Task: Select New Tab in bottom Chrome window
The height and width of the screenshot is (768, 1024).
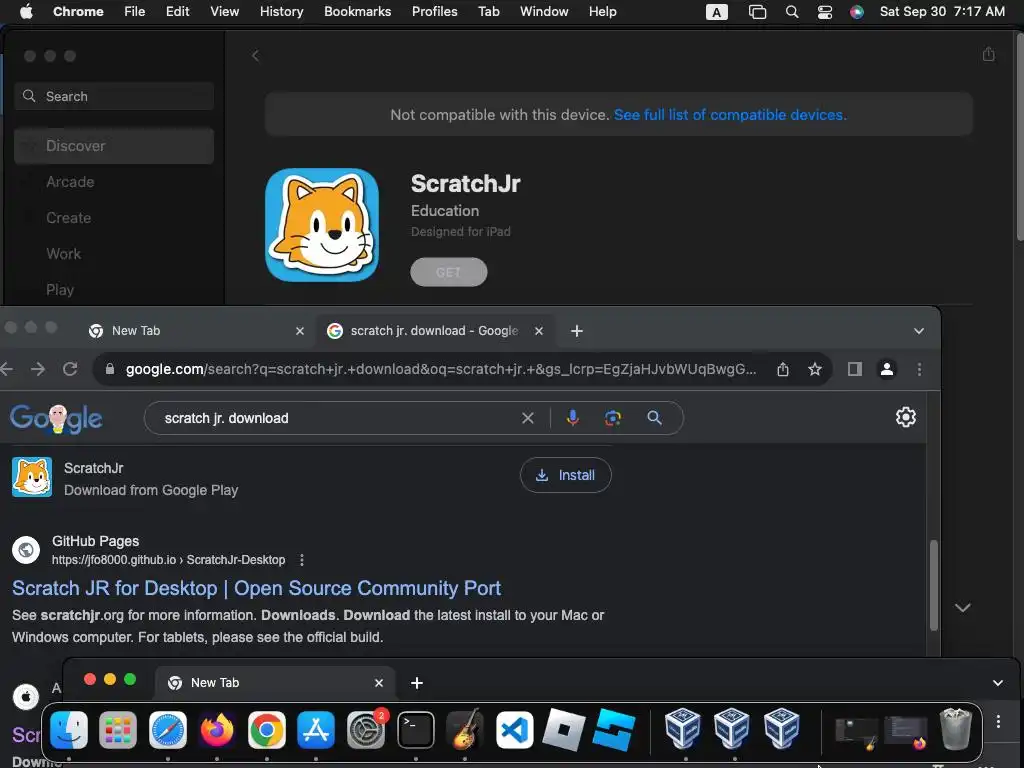Action: pyautogui.click(x=275, y=683)
